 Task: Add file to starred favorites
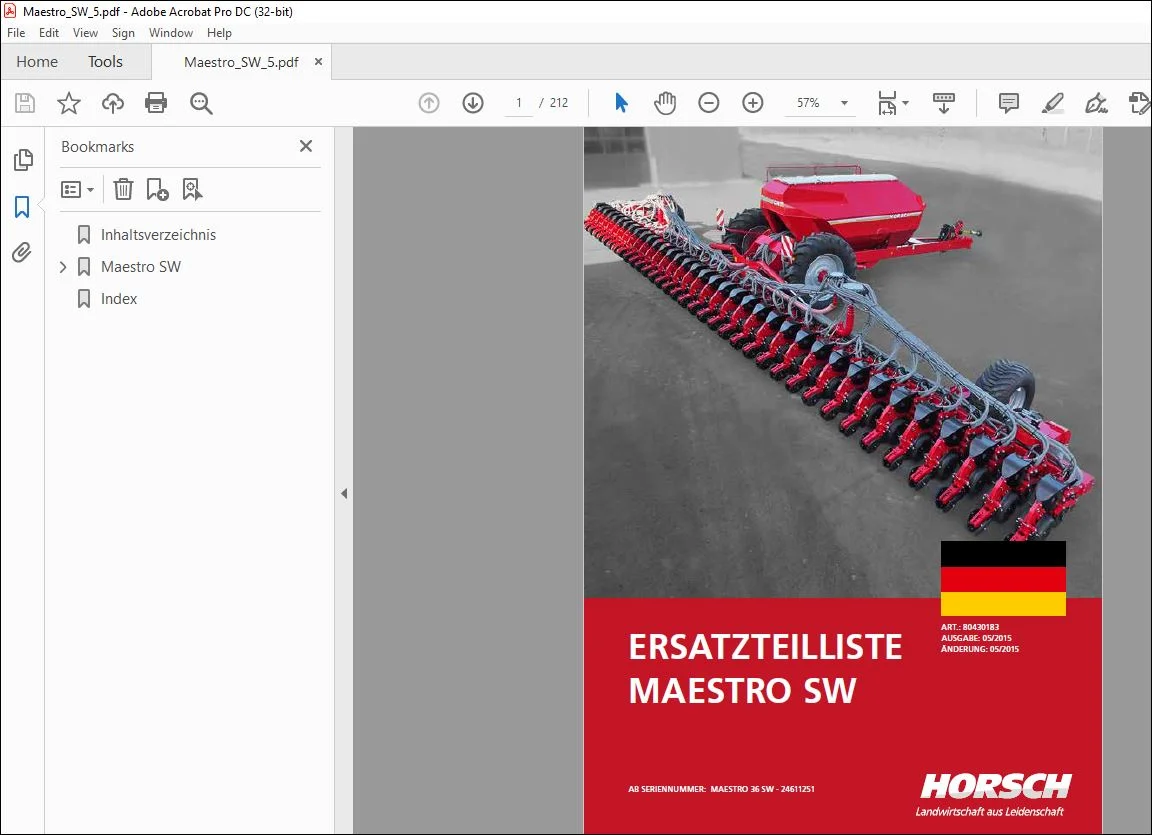coord(68,103)
